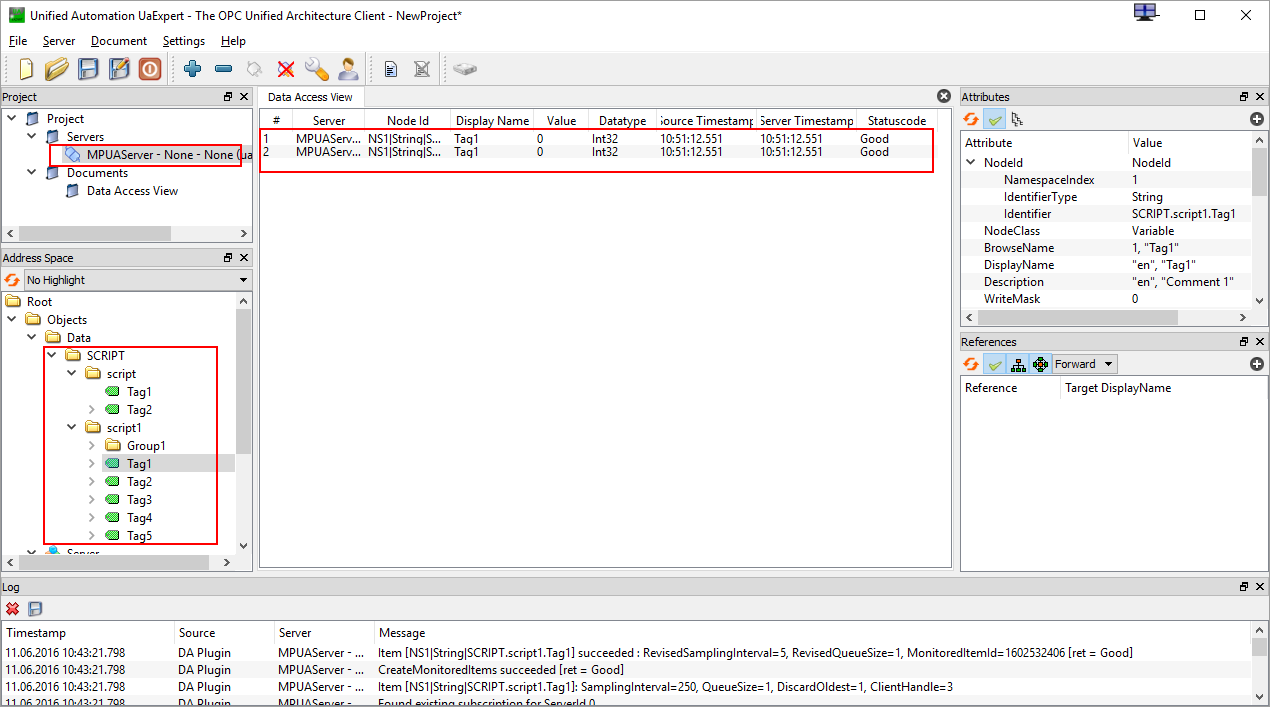Click hierarchy tree icon in References toolbar
The width and height of the screenshot is (1270, 707).
pos(1018,364)
